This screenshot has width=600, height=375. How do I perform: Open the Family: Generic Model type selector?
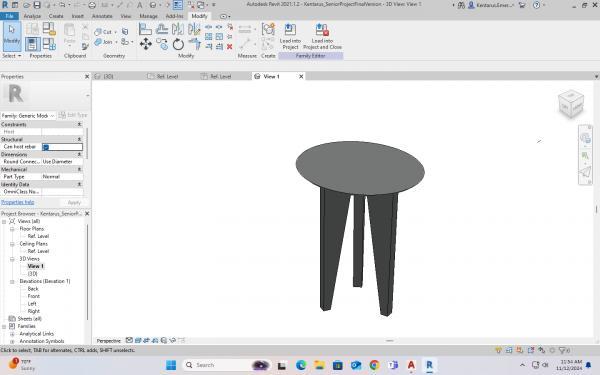pos(28,116)
